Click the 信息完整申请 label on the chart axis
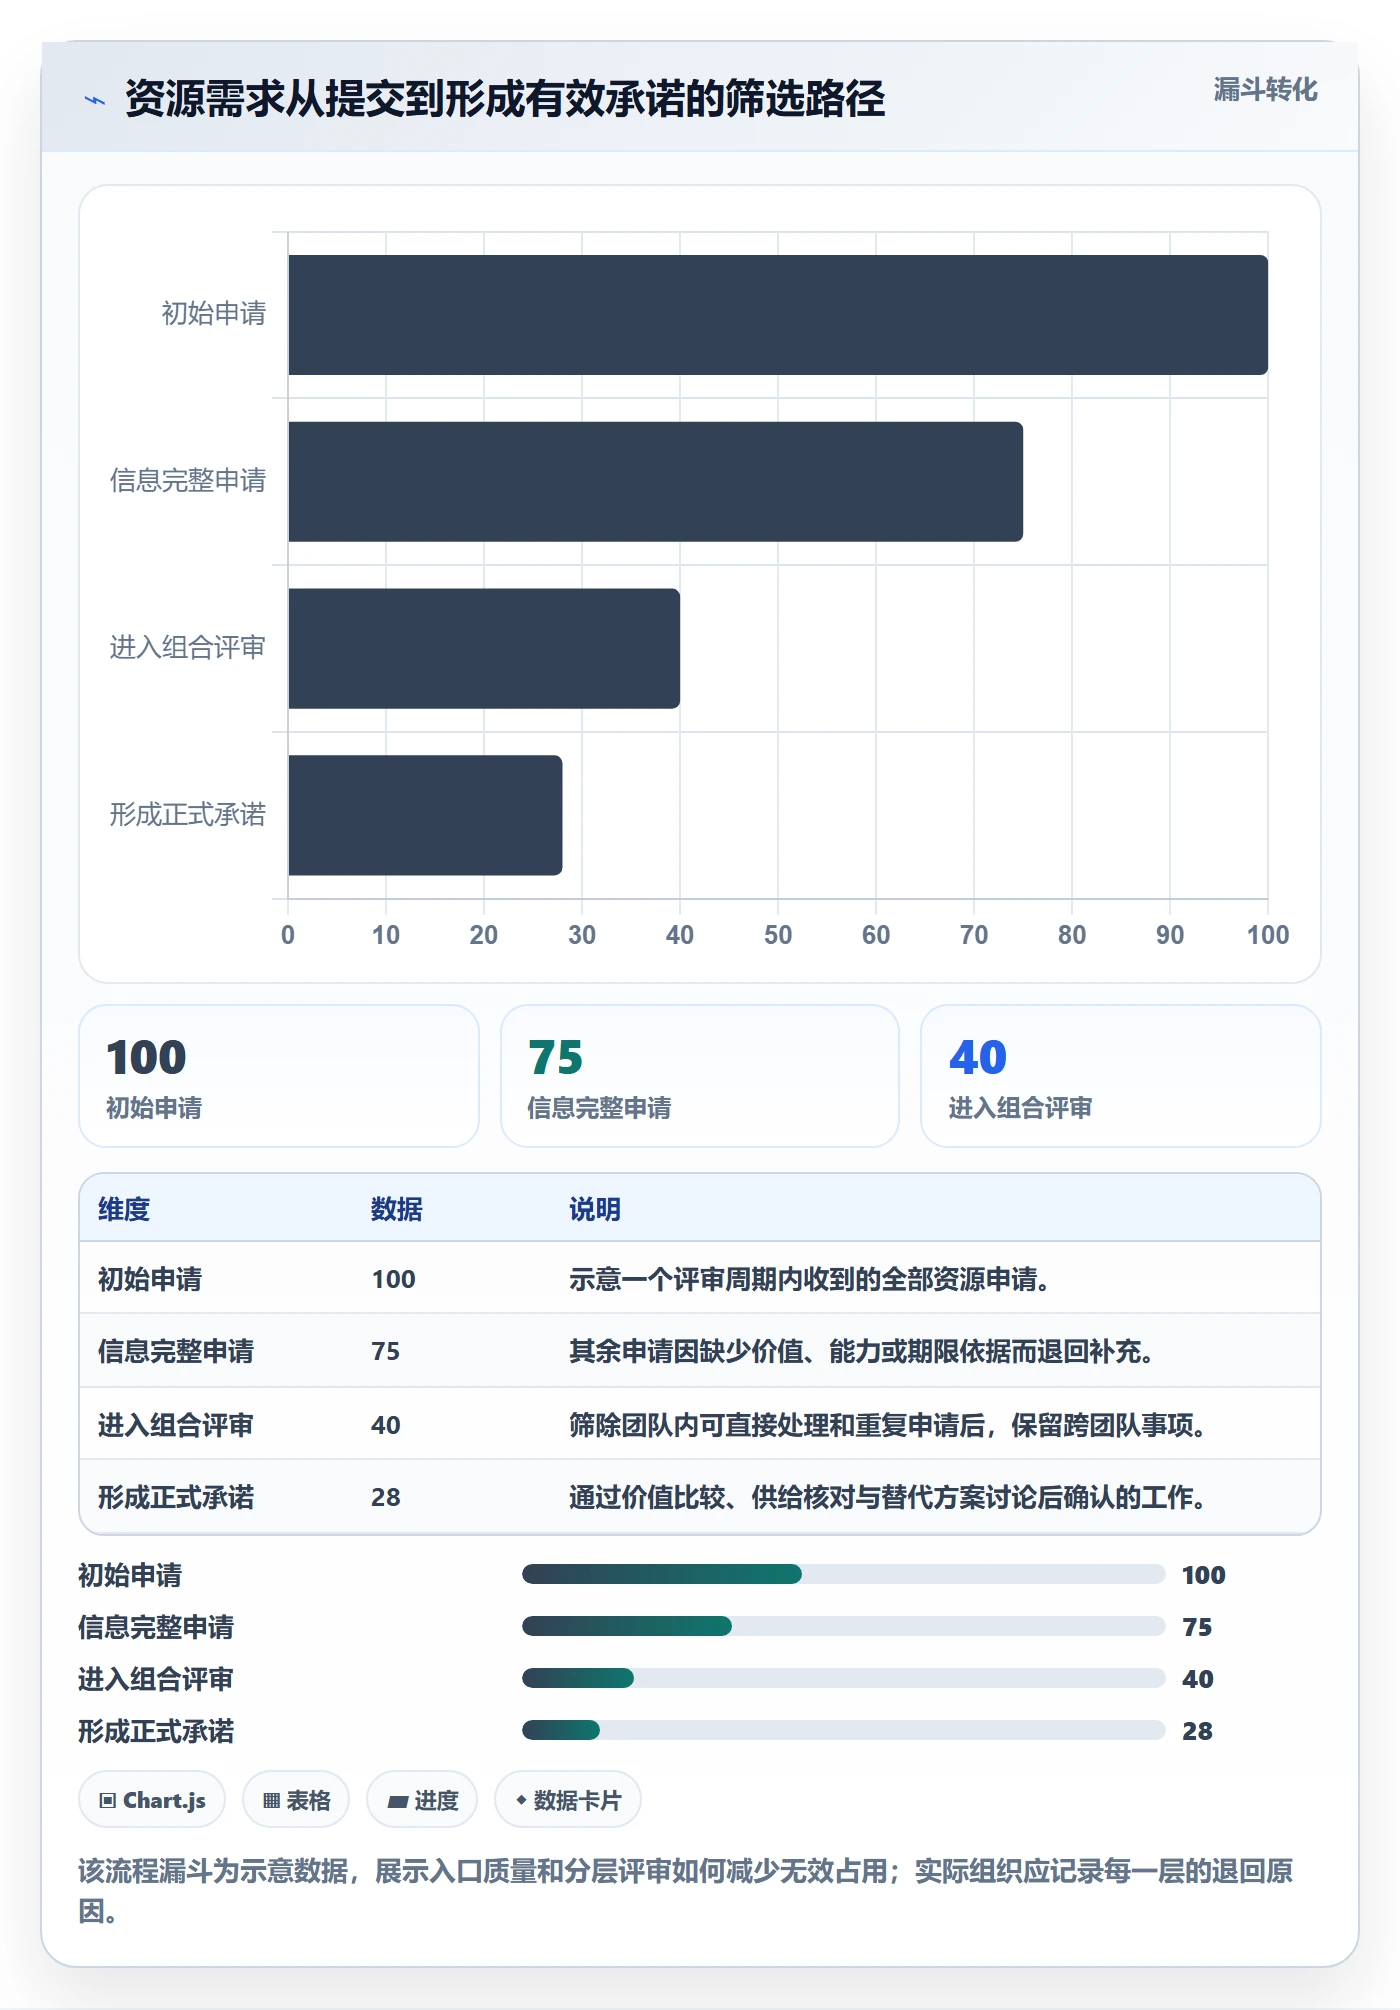The width and height of the screenshot is (1400, 2010). [188, 481]
